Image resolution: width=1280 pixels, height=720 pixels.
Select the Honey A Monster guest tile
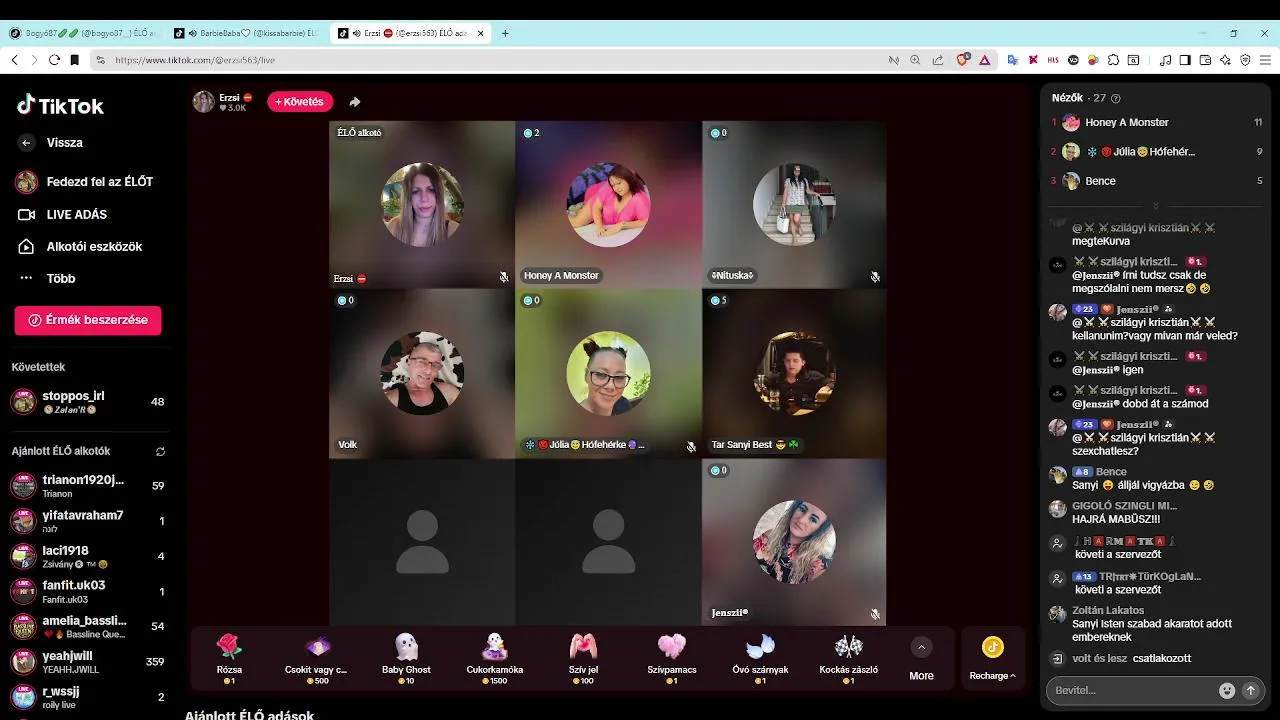click(x=608, y=205)
